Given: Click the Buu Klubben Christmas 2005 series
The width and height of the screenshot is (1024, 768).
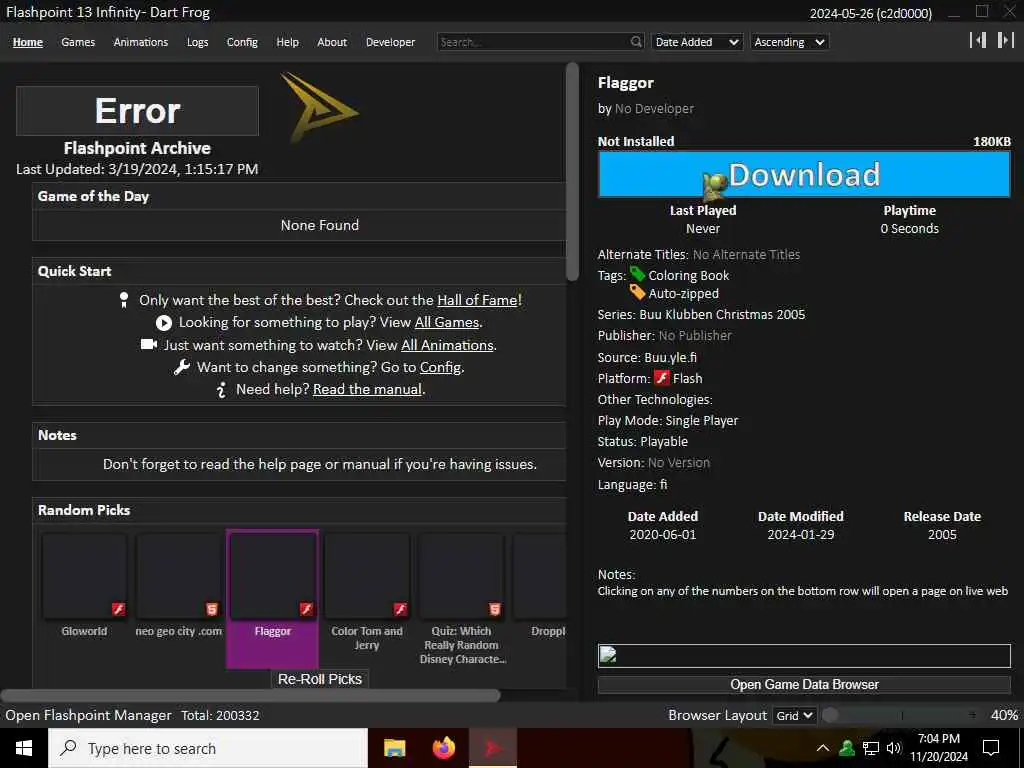Looking at the screenshot, I should tap(722, 314).
